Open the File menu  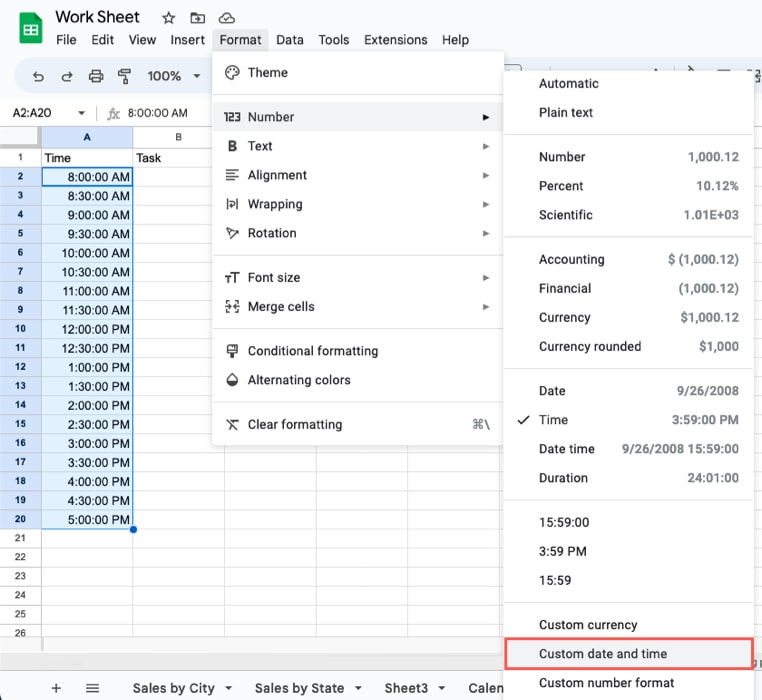66,40
